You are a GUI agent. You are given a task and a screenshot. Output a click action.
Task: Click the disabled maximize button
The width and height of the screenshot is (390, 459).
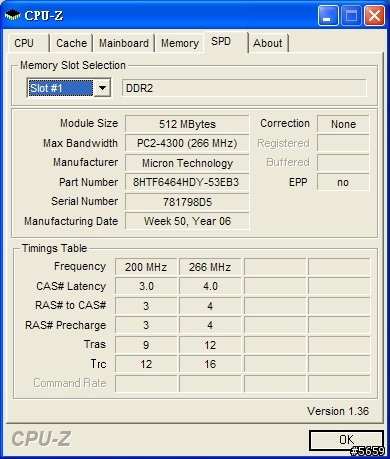pyautogui.click(x=351, y=15)
